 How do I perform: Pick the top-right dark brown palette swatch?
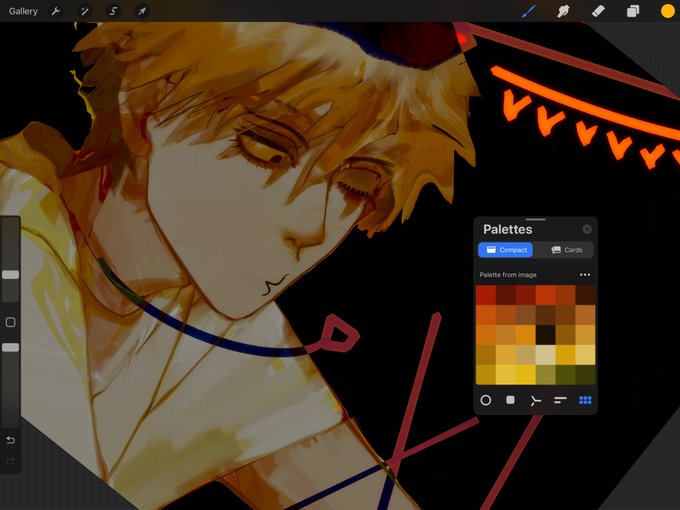(585, 295)
